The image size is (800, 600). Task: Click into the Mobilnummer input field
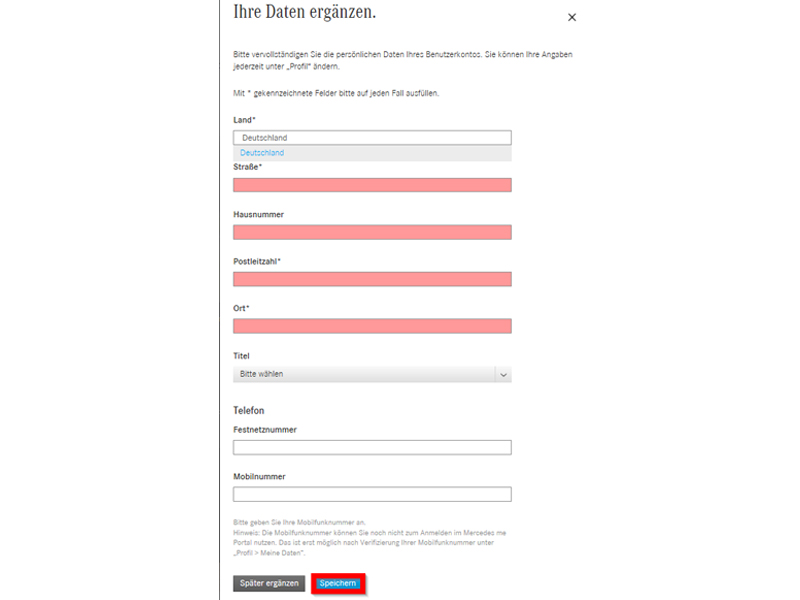(x=372, y=494)
